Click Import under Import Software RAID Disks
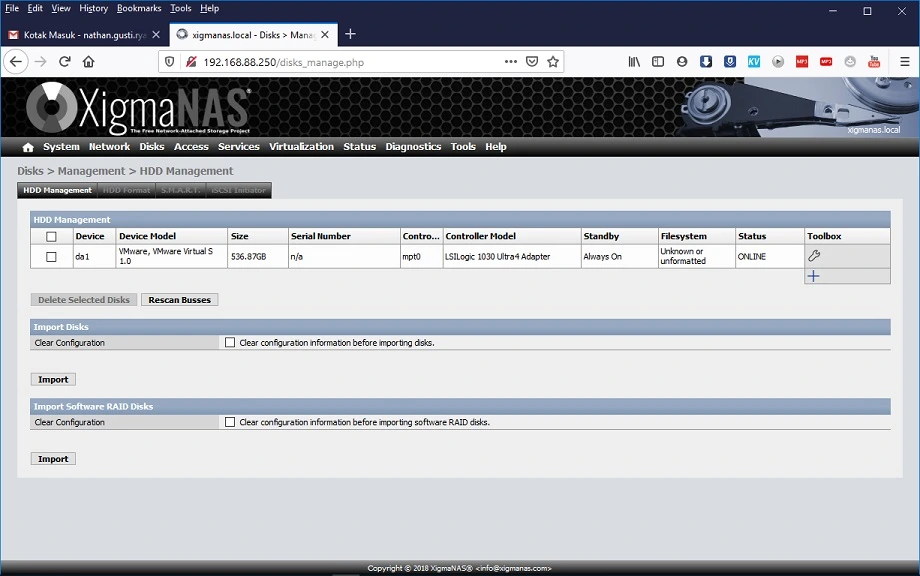Screen dimensions: 920x576 click(53, 459)
